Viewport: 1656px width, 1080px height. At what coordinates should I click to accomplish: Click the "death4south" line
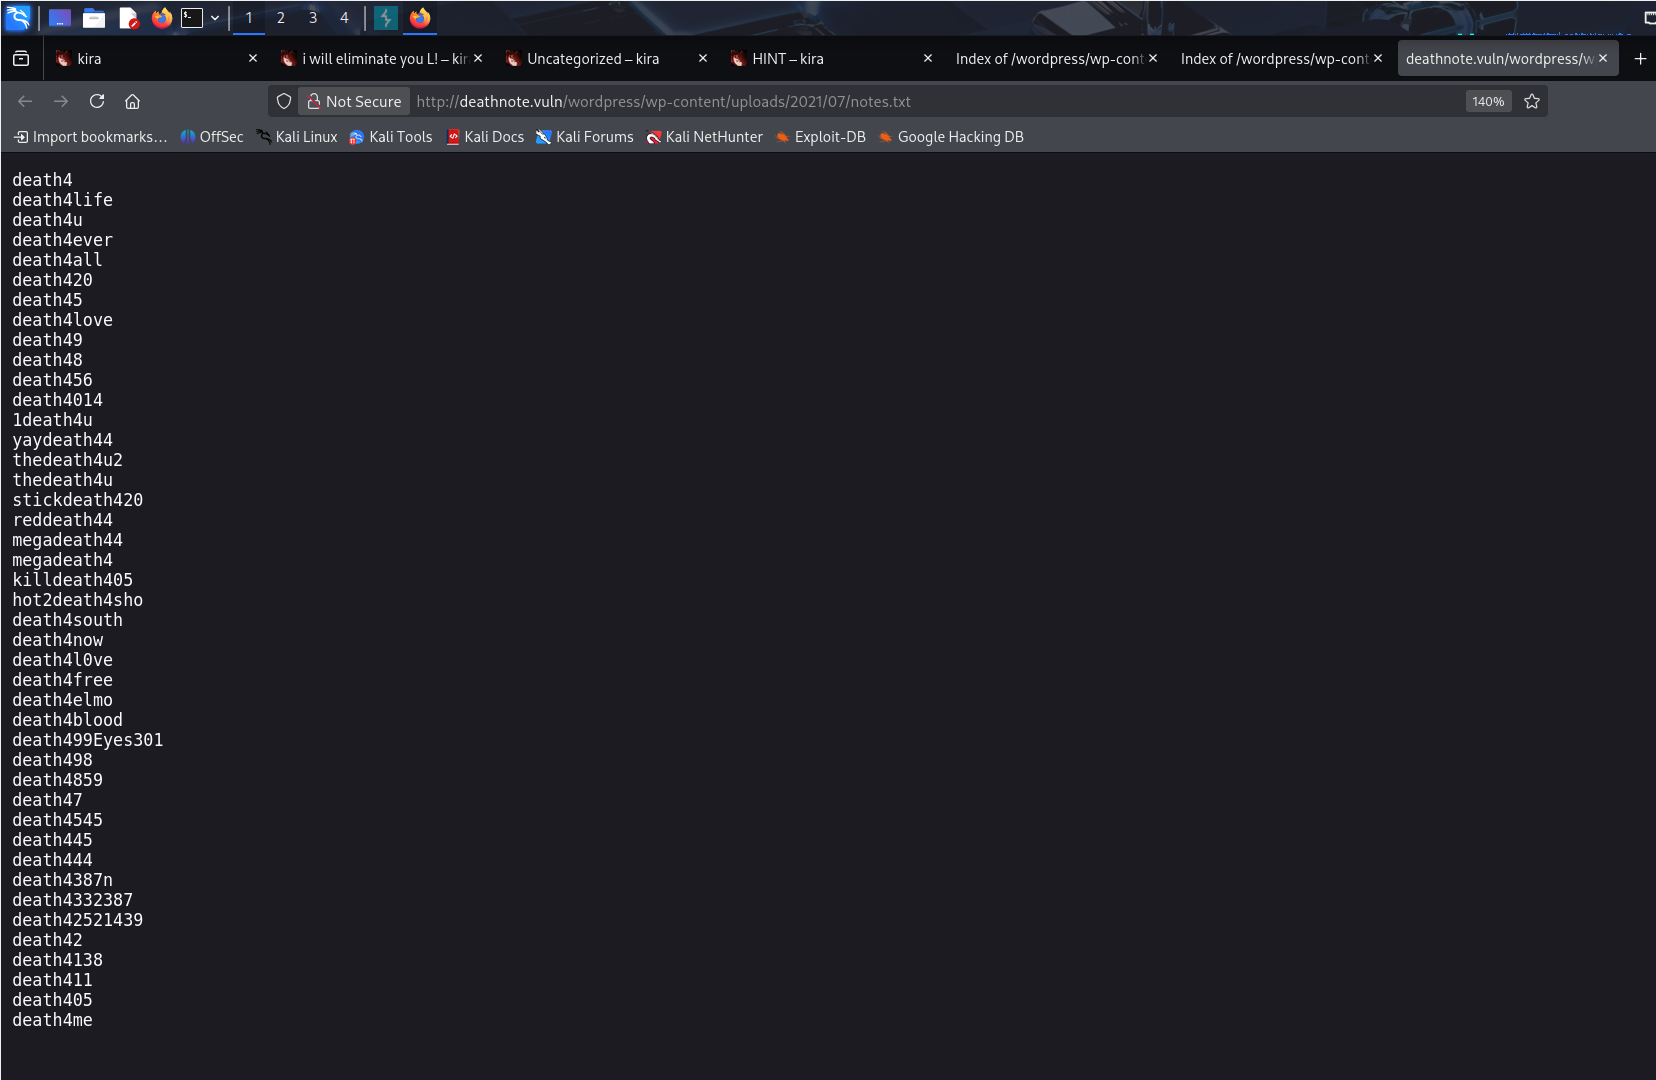(x=68, y=620)
